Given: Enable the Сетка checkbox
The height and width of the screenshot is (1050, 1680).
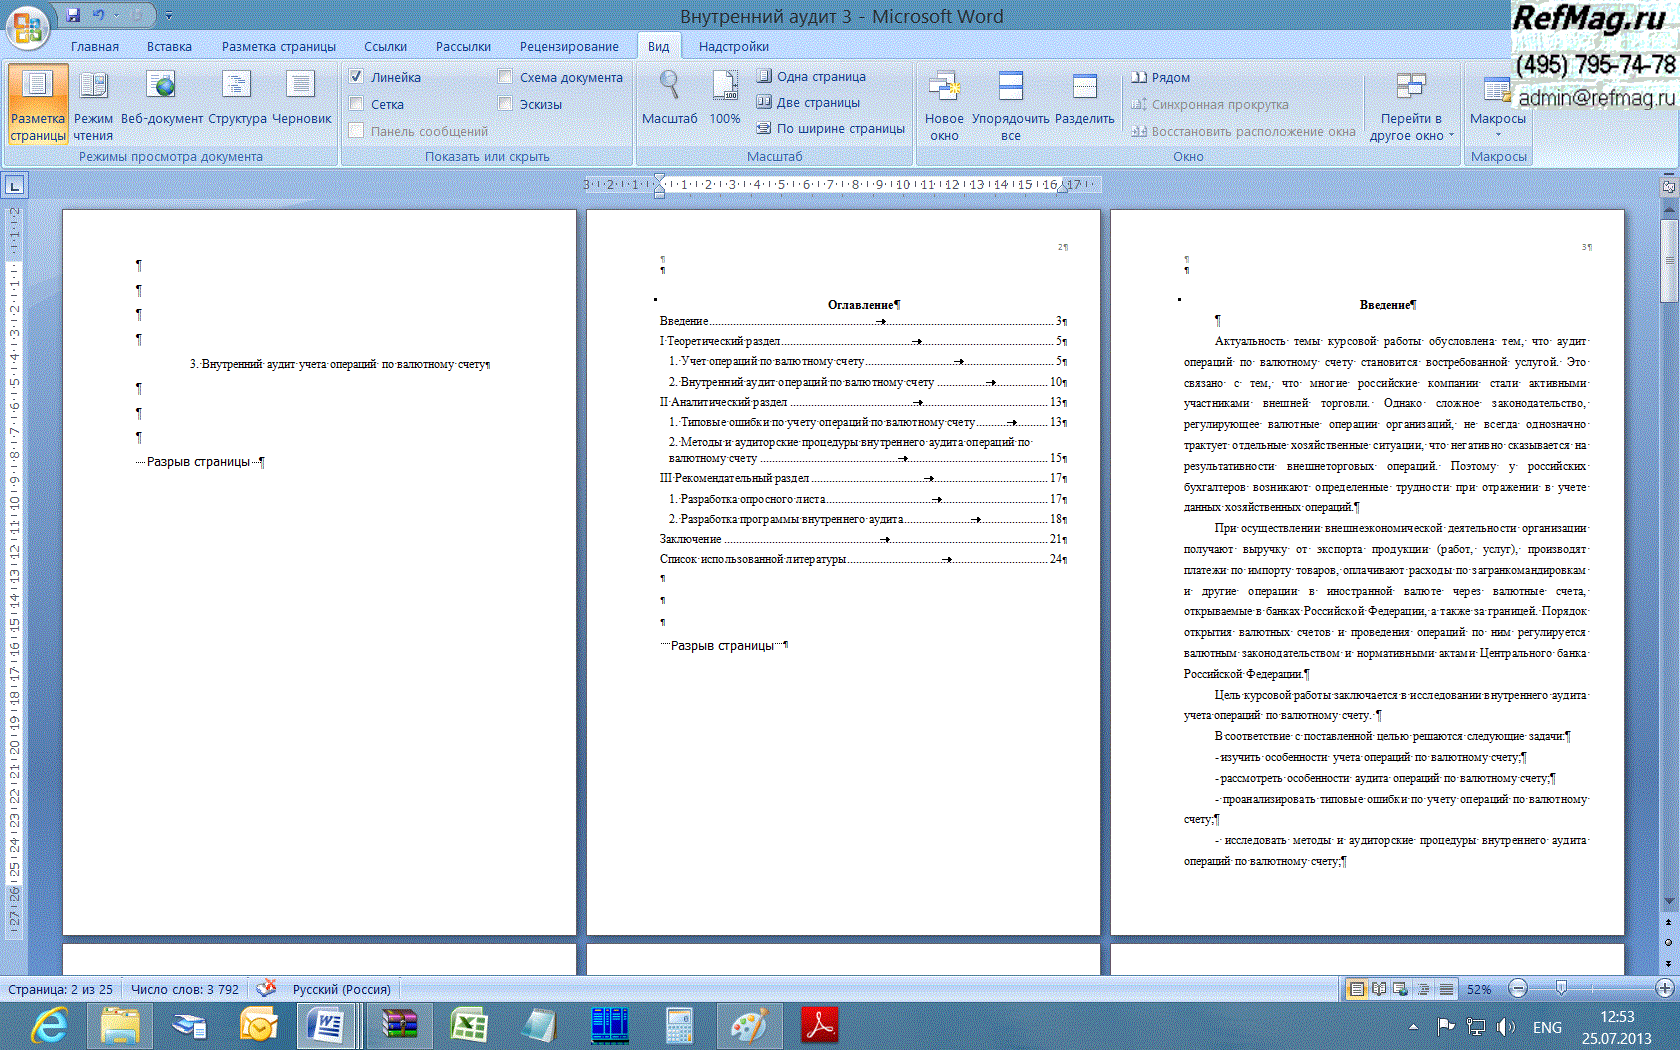Looking at the screenshot, I should pos(357,104).
